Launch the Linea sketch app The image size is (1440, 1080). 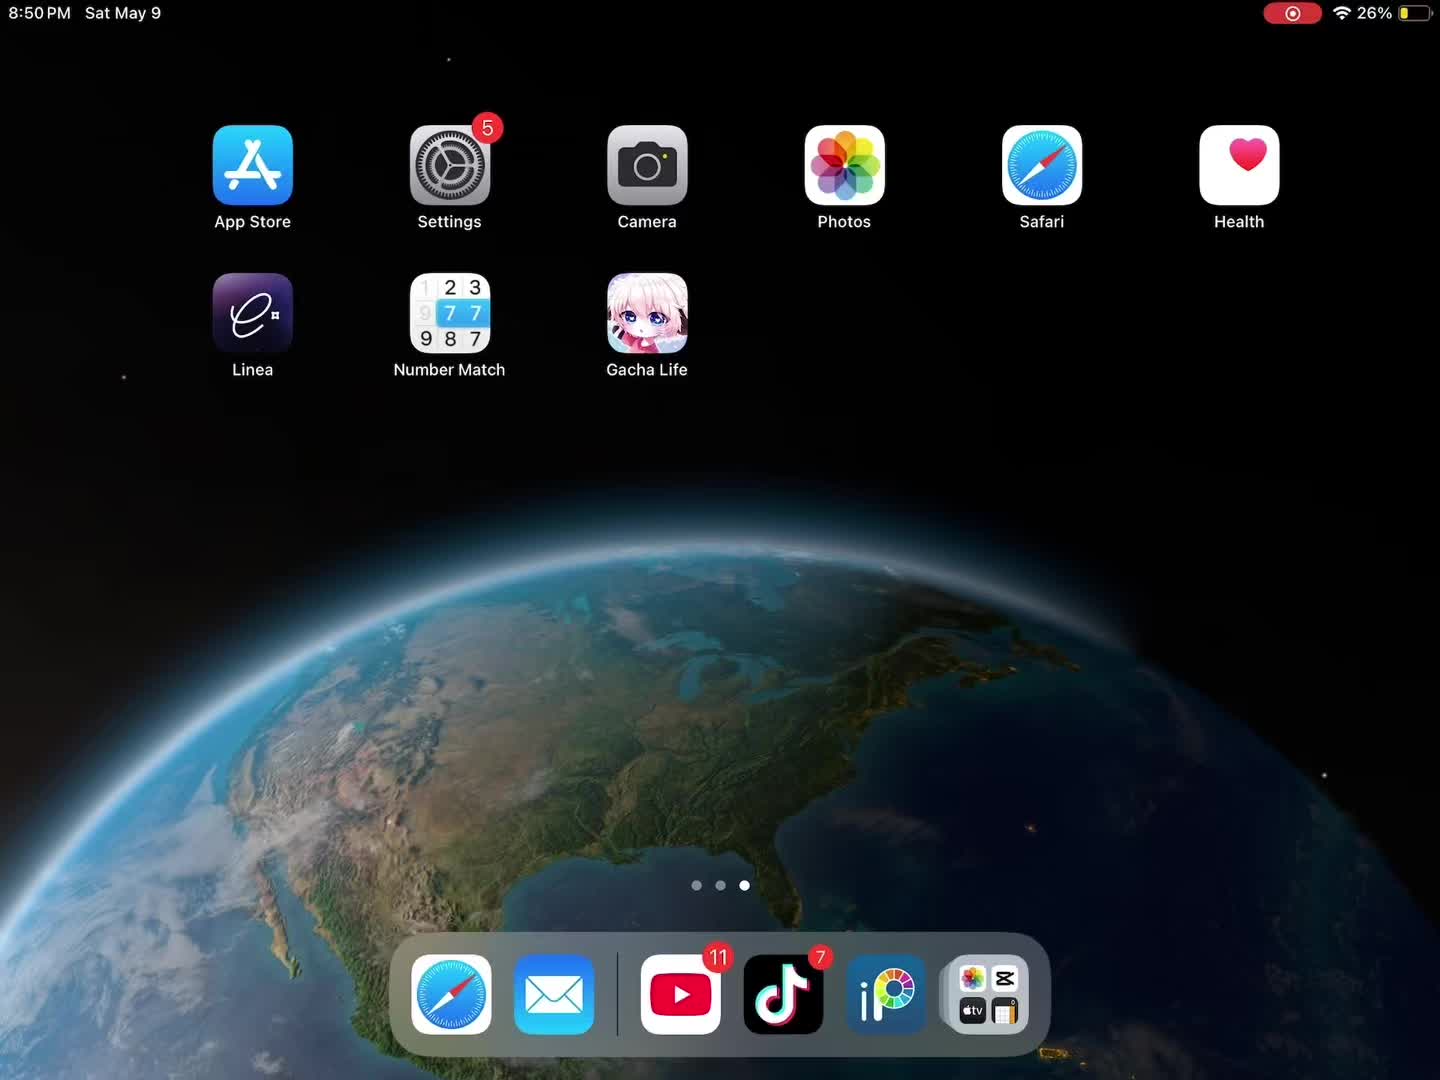coord(252,313)
